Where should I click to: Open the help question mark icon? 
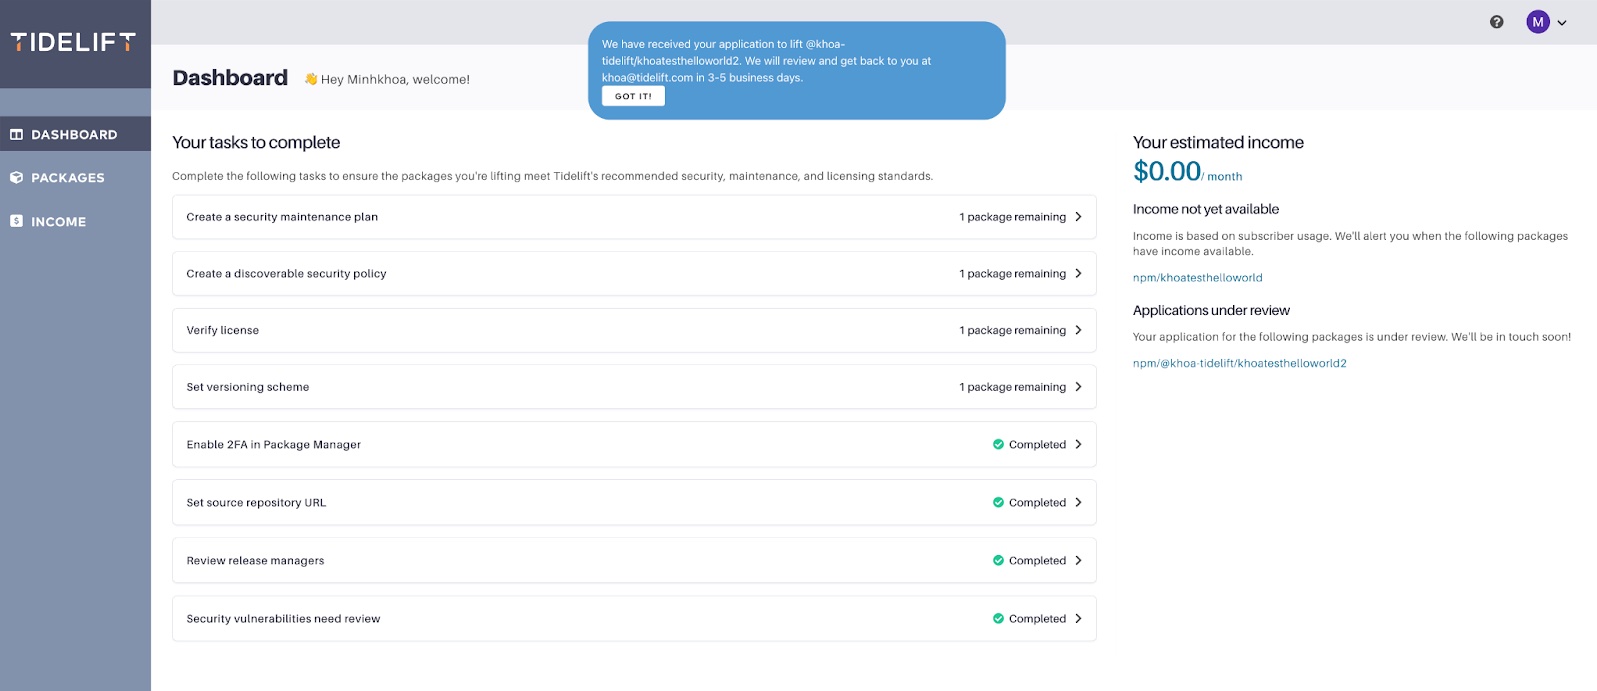tap(1496, 22)
